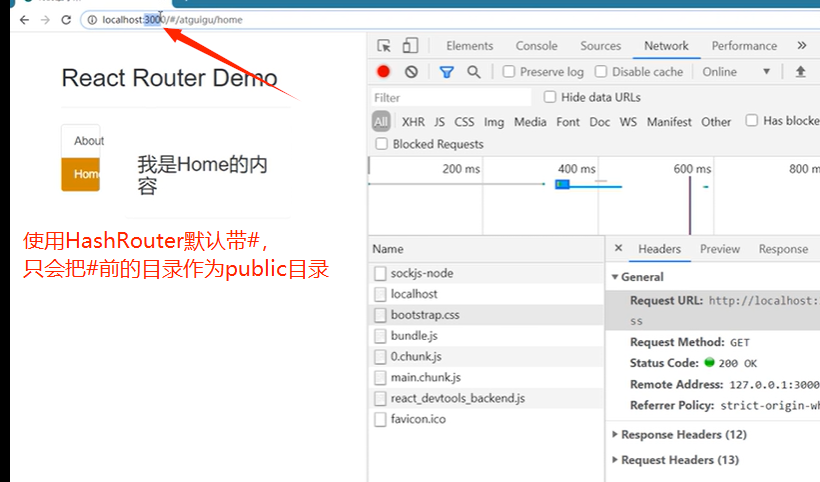
Task: Sort requests by Name column
Action: [x=486, y=249]
